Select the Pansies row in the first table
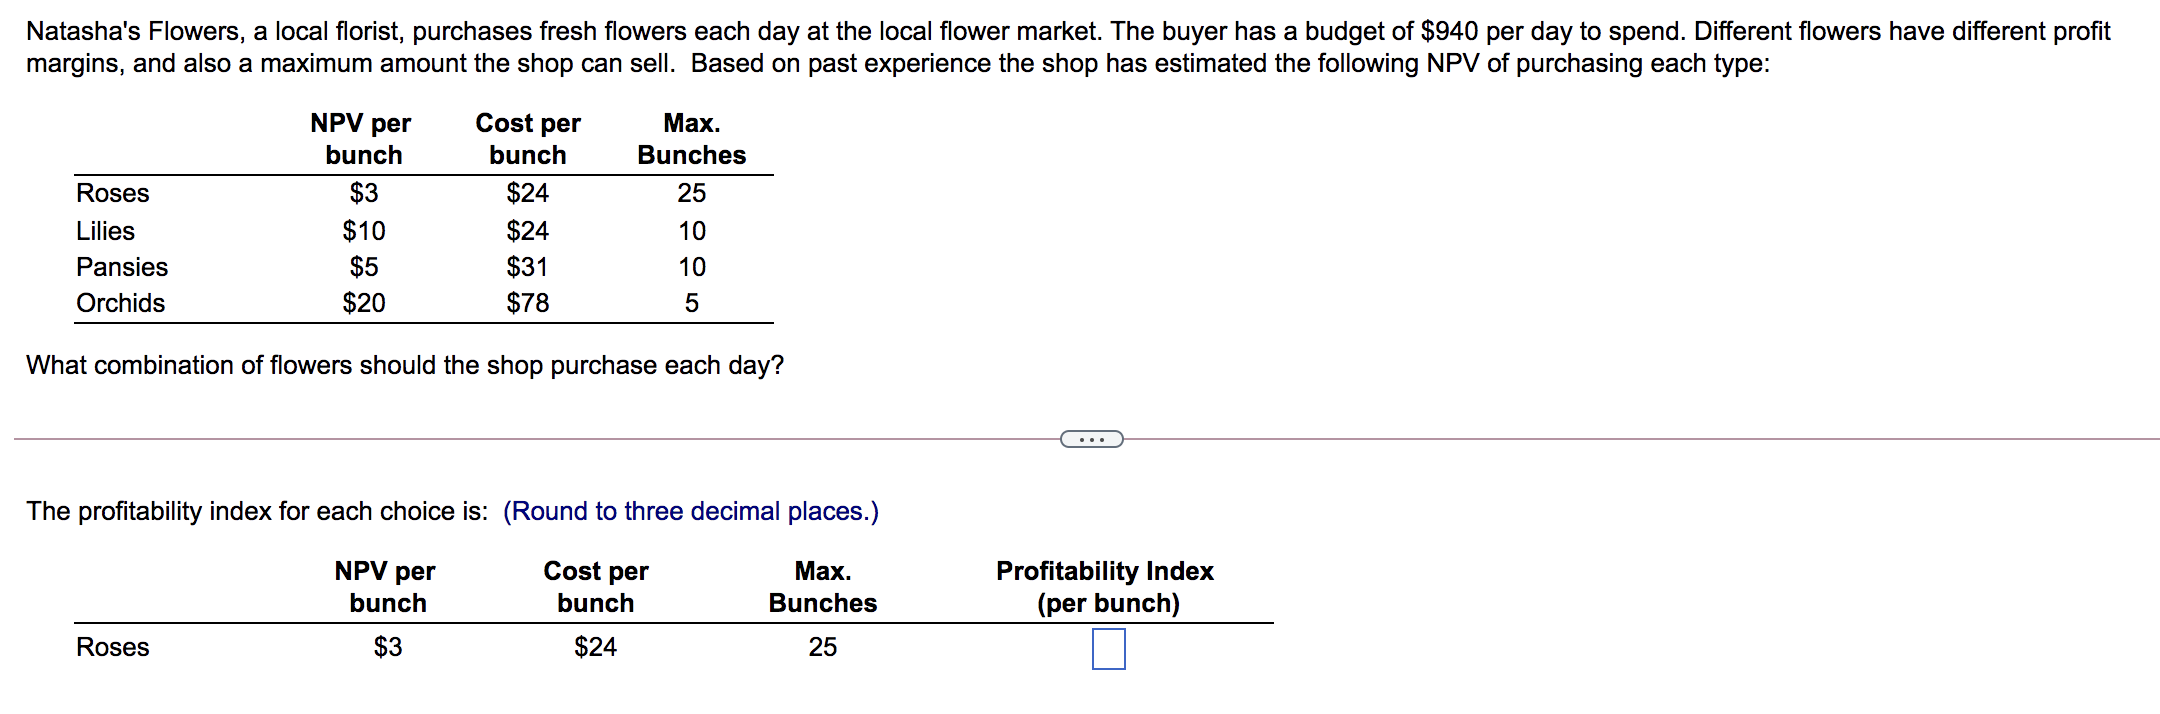2160x714 pixels. pos(121,266)
